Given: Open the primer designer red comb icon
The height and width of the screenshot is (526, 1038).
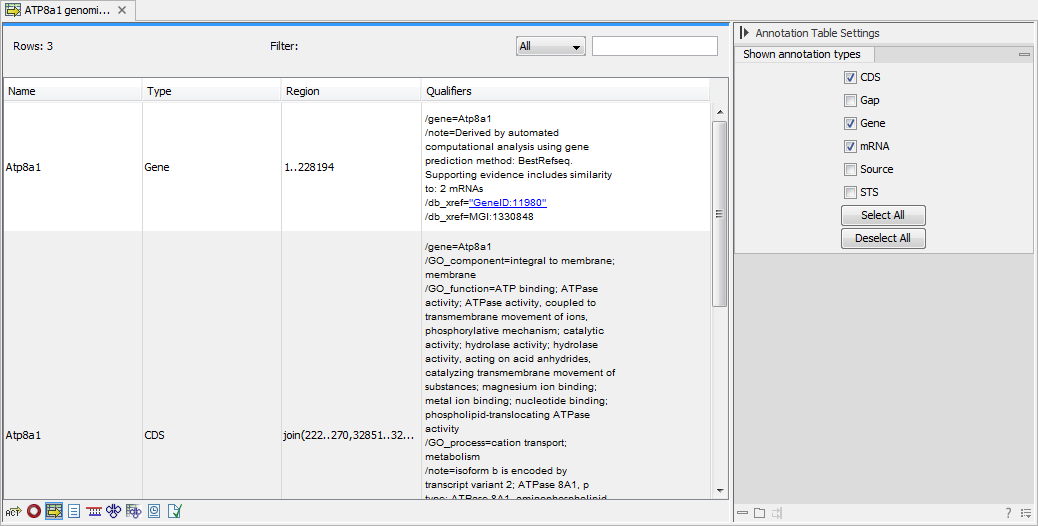Looking at the screenshot, I should coord(94,511).
